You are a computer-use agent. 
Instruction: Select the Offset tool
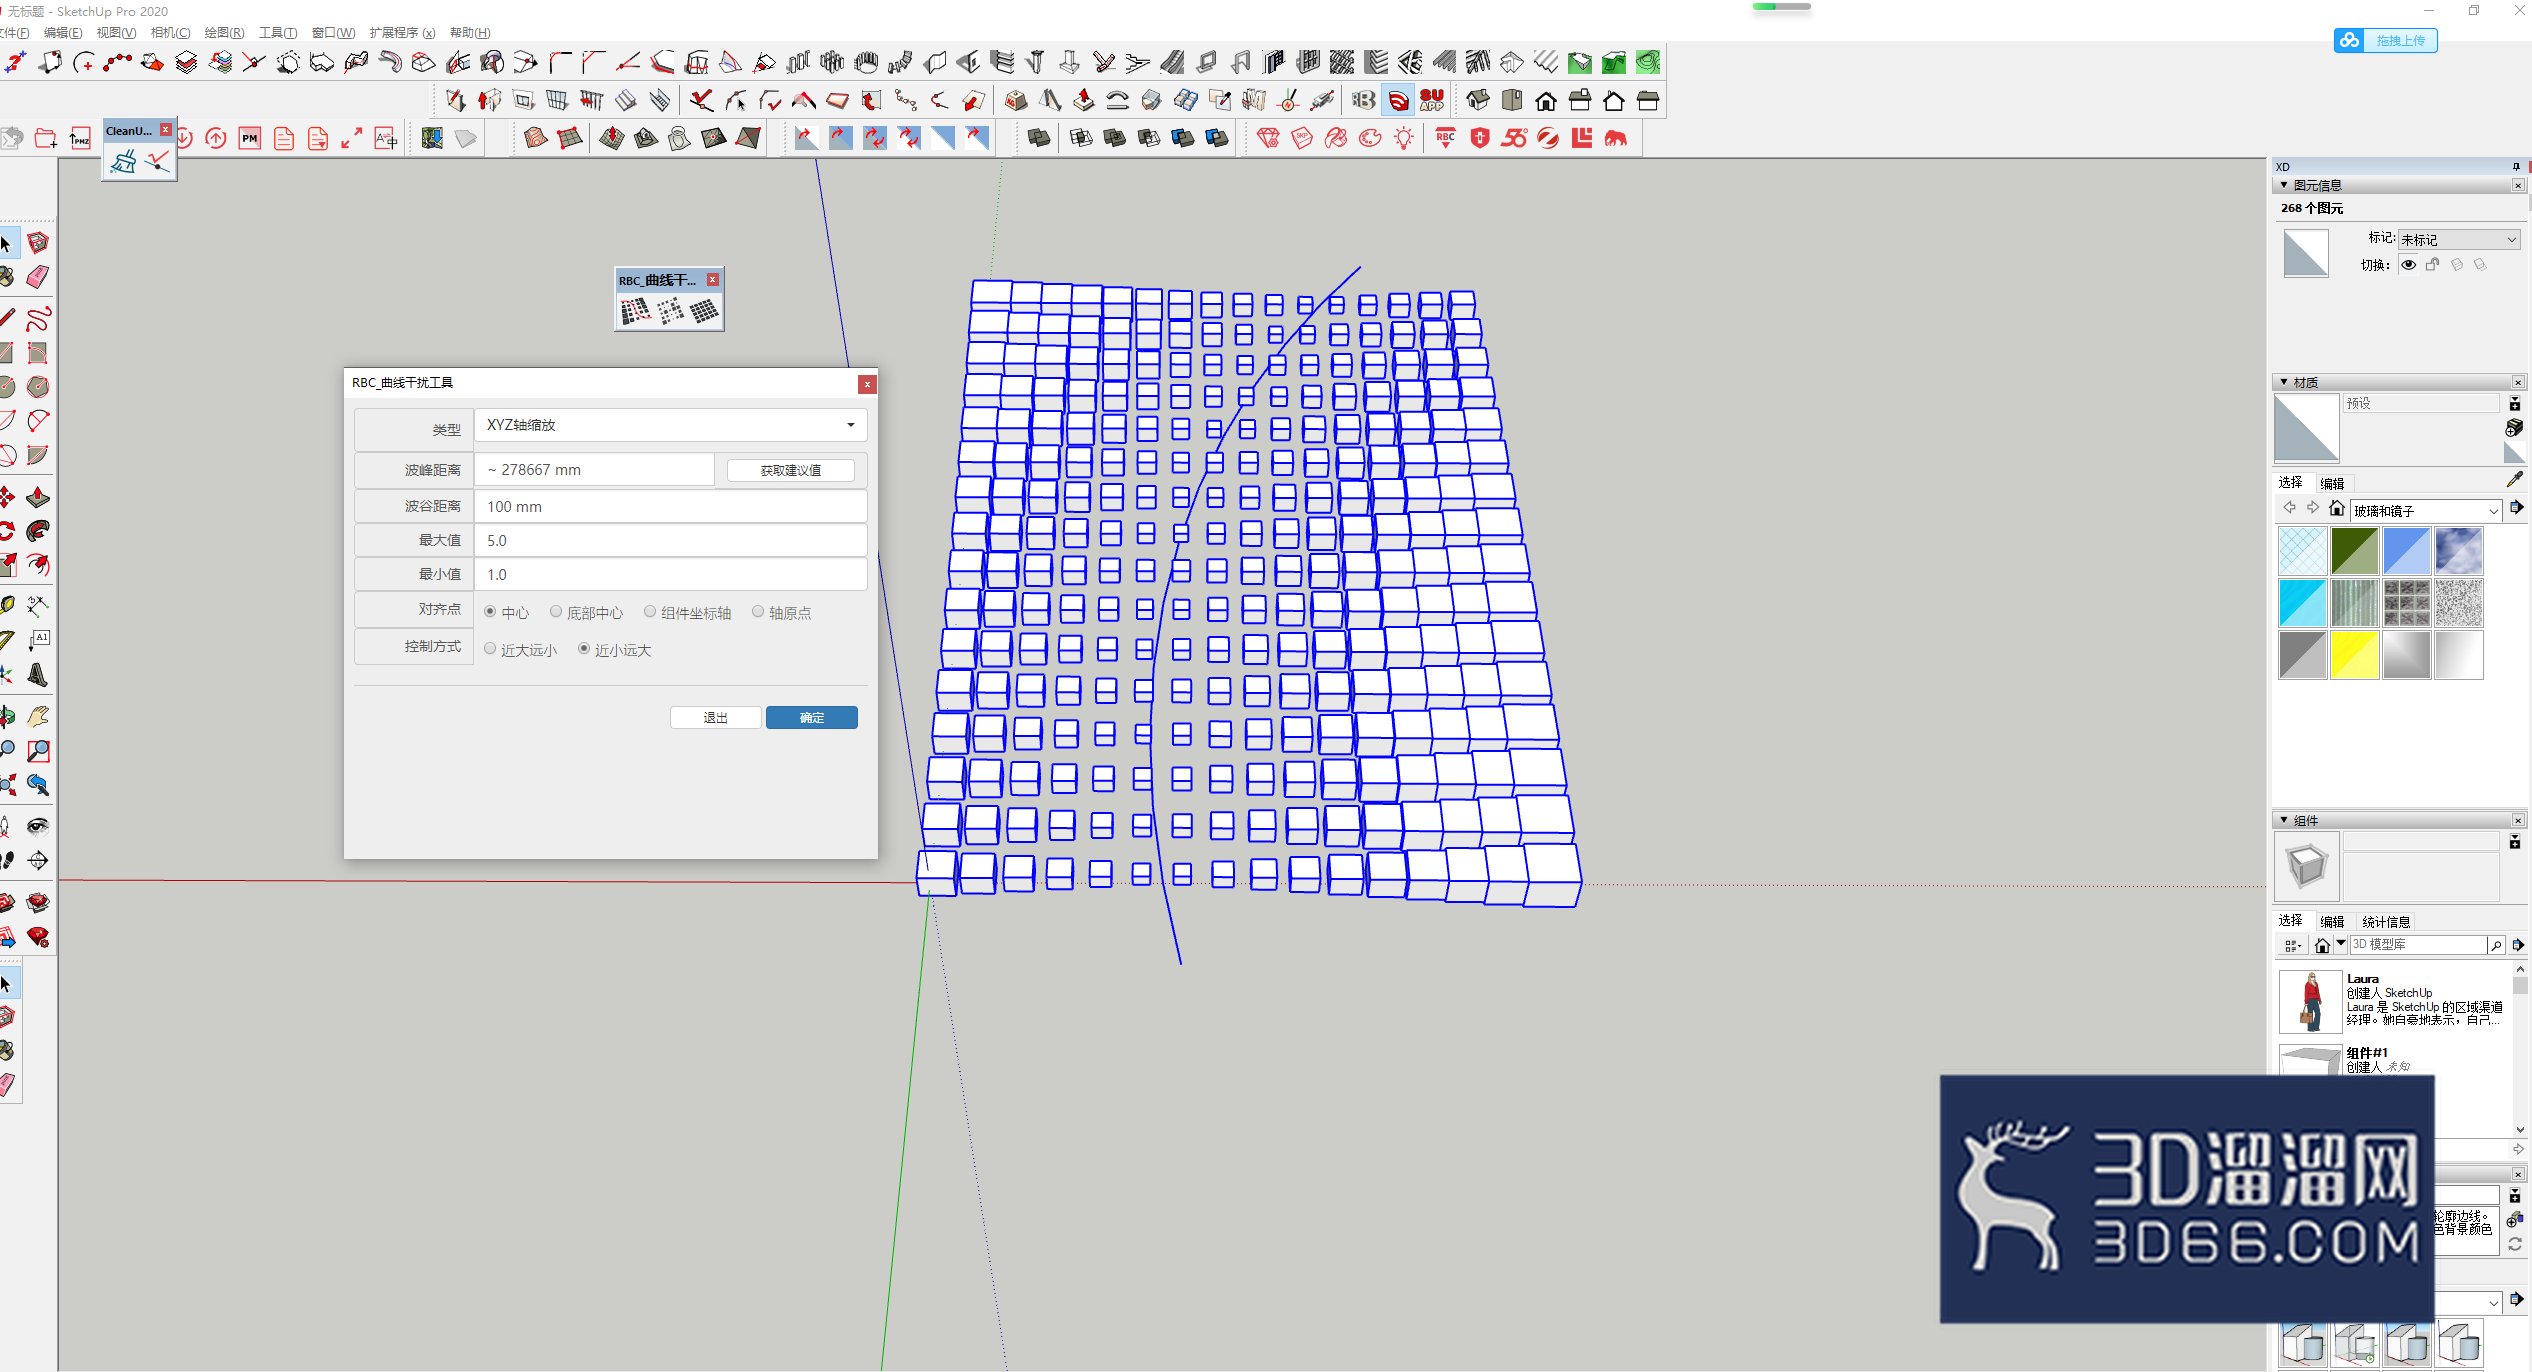click(x=38, y=565)
